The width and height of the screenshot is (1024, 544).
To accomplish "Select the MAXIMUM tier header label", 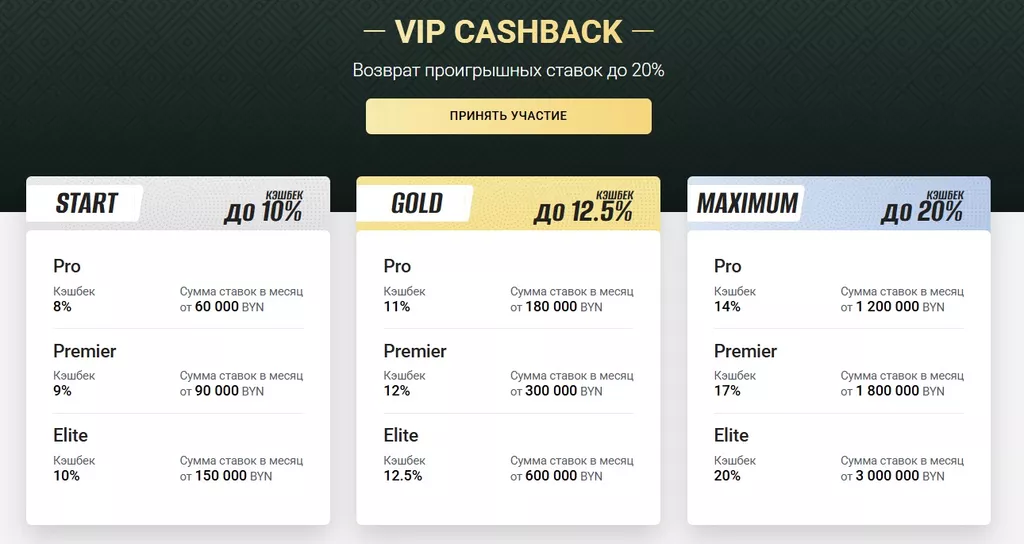I will tap(747, 204).
